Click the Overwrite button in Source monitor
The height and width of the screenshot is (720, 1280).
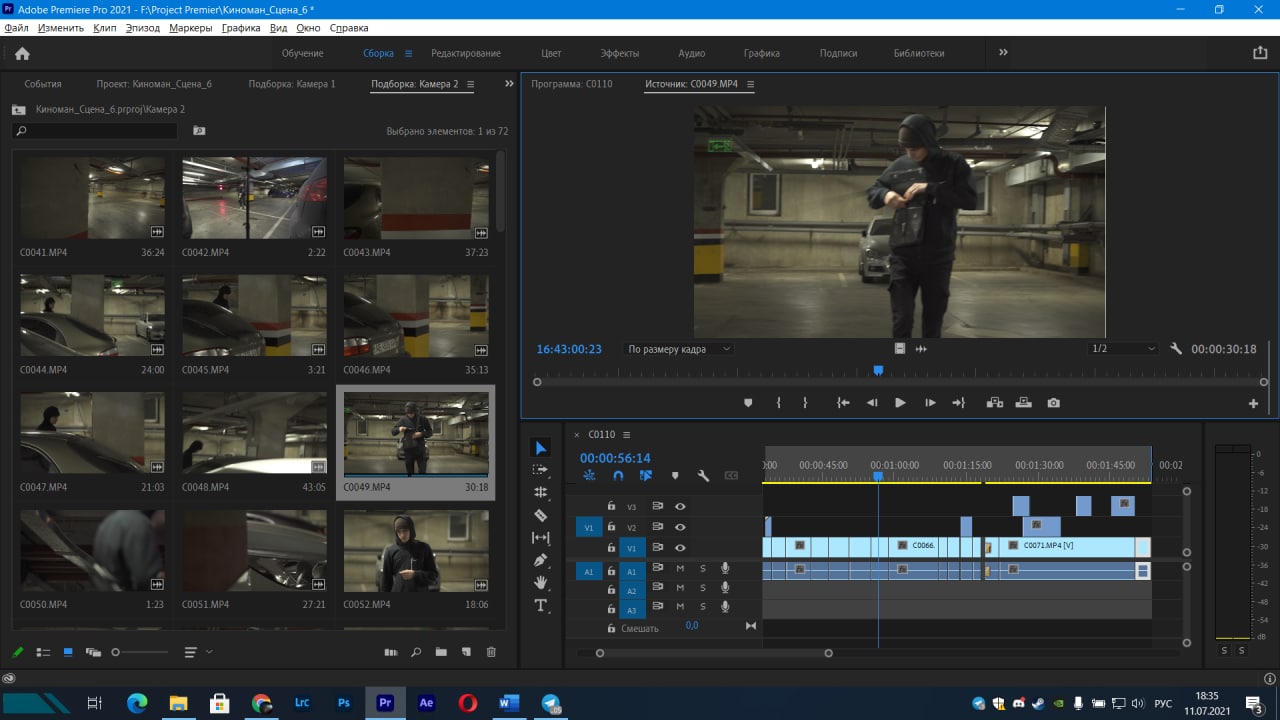coord(1023,403)
